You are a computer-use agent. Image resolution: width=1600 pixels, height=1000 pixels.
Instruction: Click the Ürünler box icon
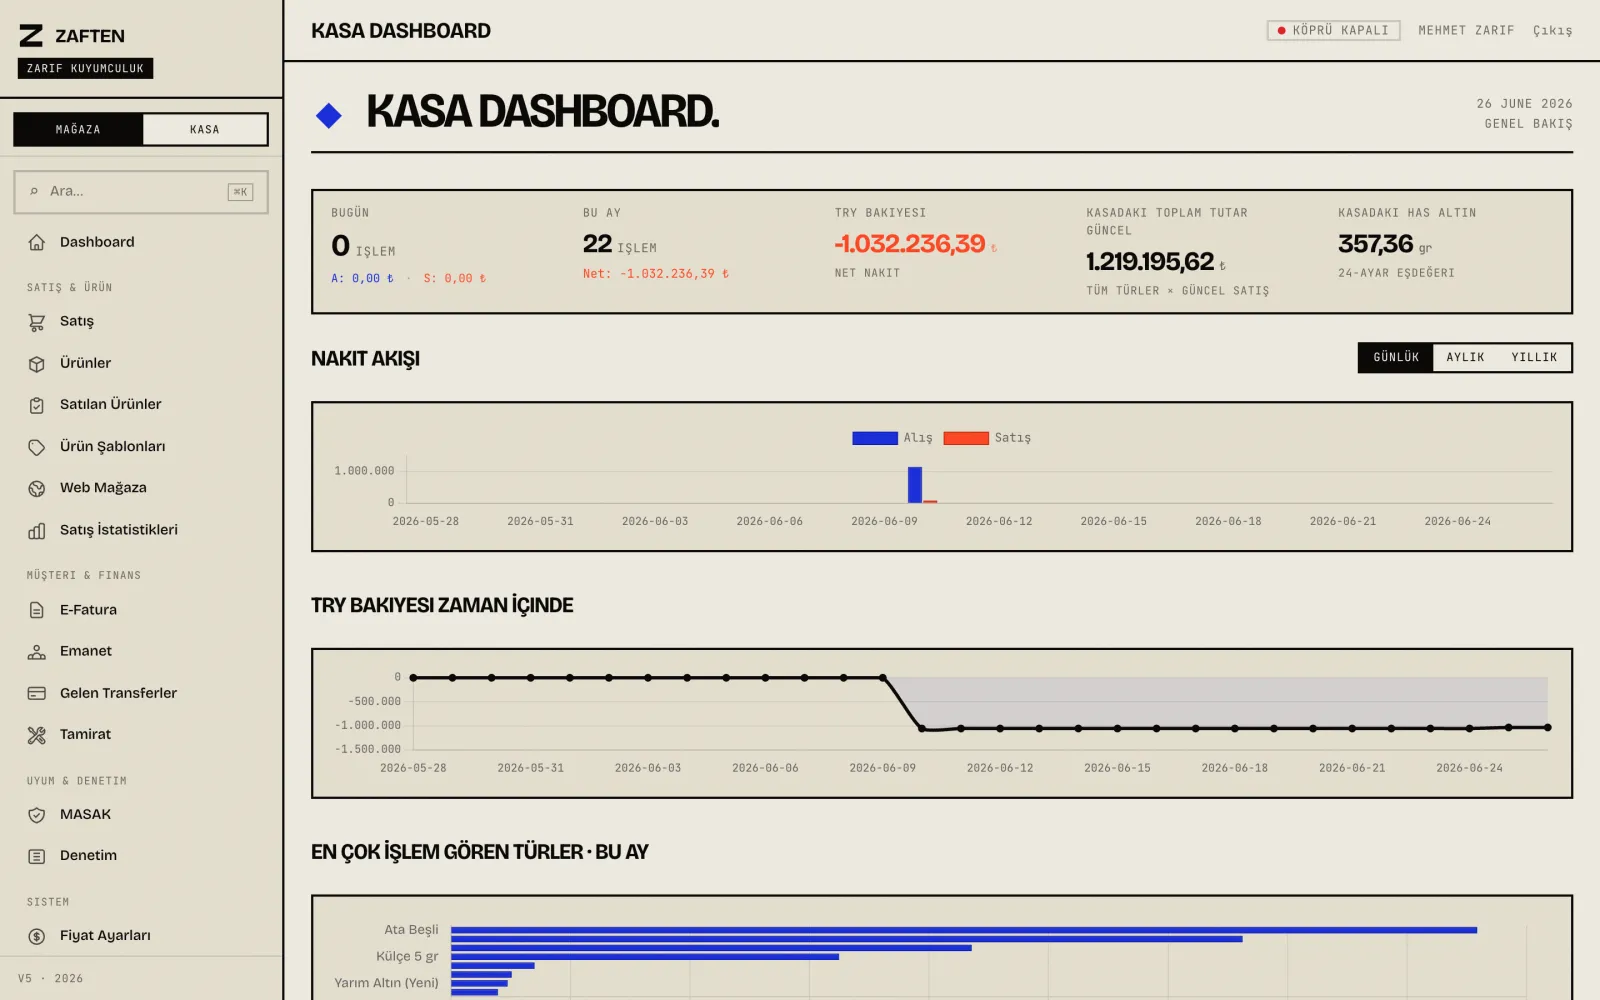pos(37,364)
